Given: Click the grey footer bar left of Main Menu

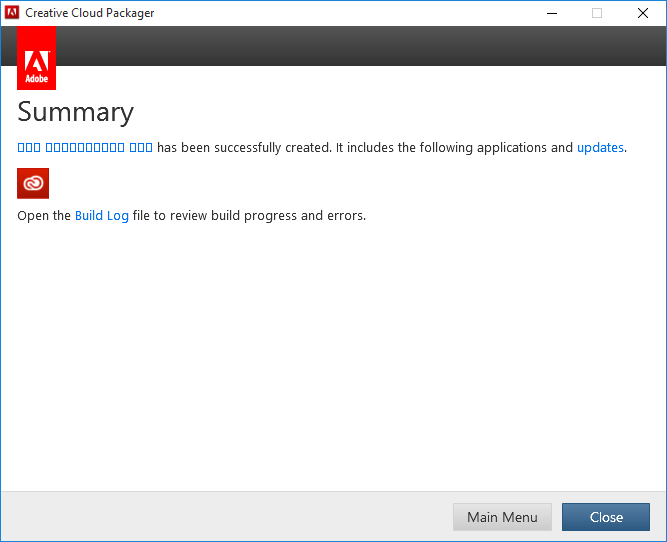Looking at the screenshot, I should point(220,517).
